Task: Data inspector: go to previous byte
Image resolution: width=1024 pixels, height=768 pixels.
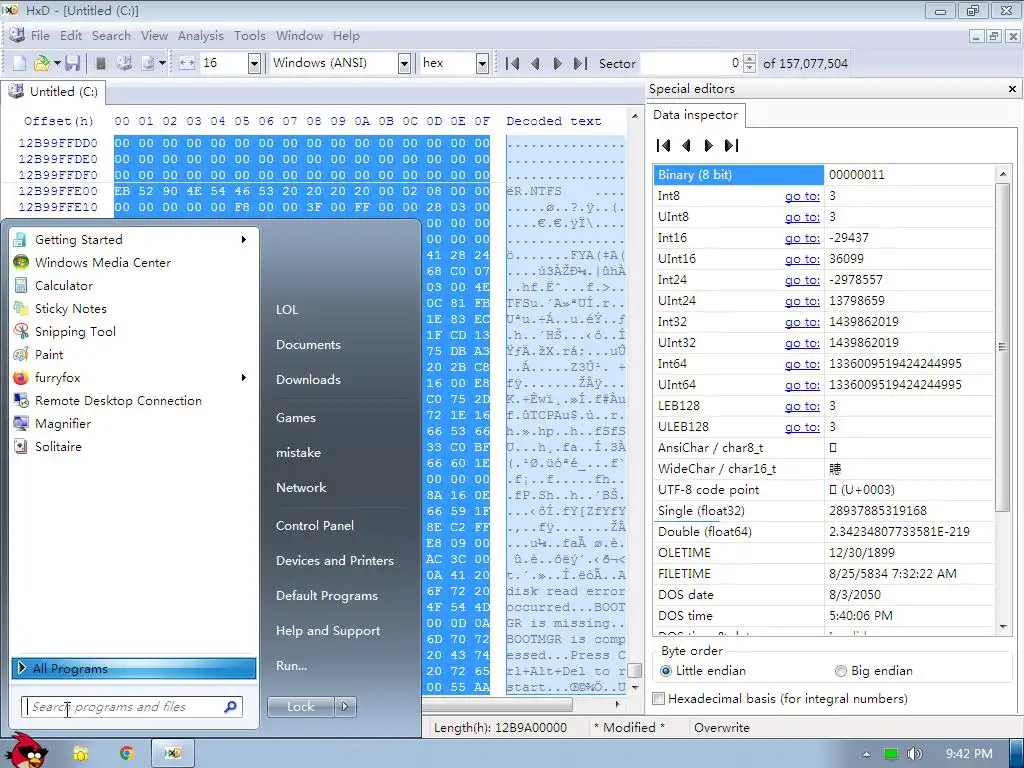Action: [x=686, y=146]
